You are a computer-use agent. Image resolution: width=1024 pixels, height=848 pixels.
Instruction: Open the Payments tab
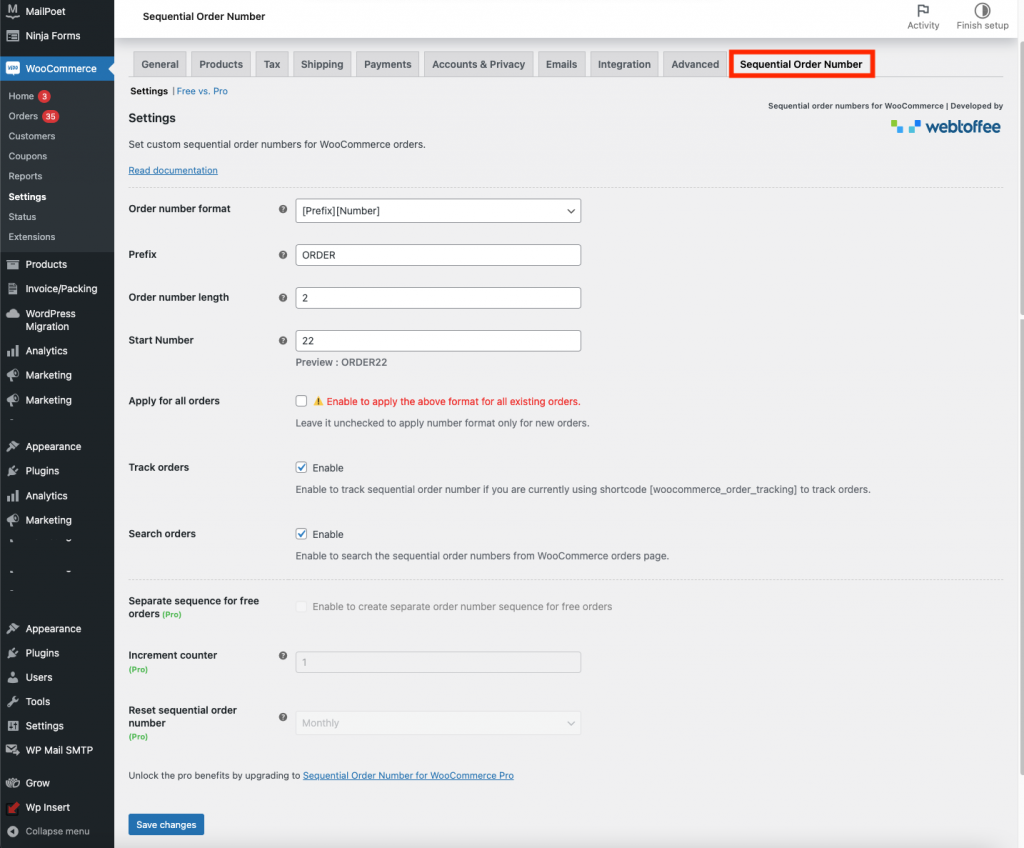(388, 64)
